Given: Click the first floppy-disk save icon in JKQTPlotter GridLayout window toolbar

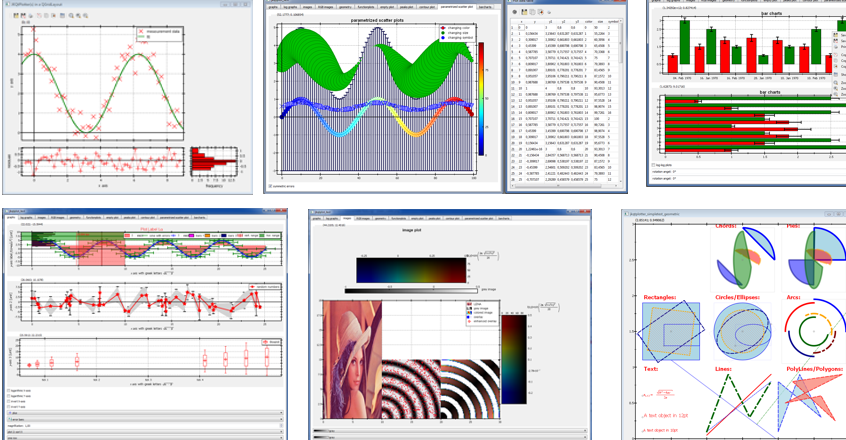Looking at the screenshot, I should (x=16, y=16).
